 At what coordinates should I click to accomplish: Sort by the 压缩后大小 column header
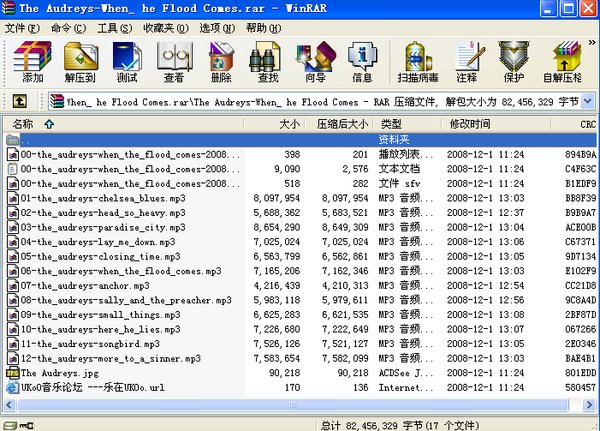[339, 124]
